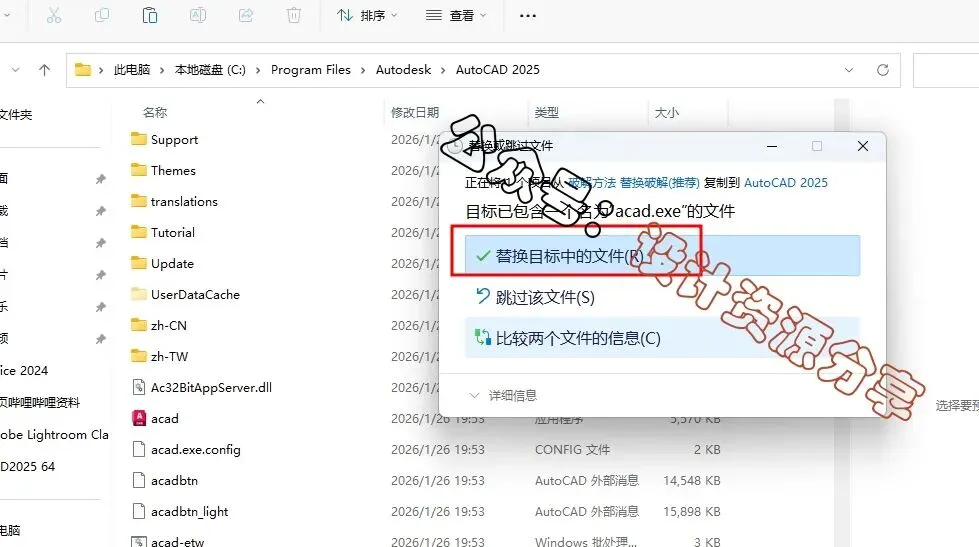
Task: Click the 14,548 KB size cell
Action: [x=692, y=480]
